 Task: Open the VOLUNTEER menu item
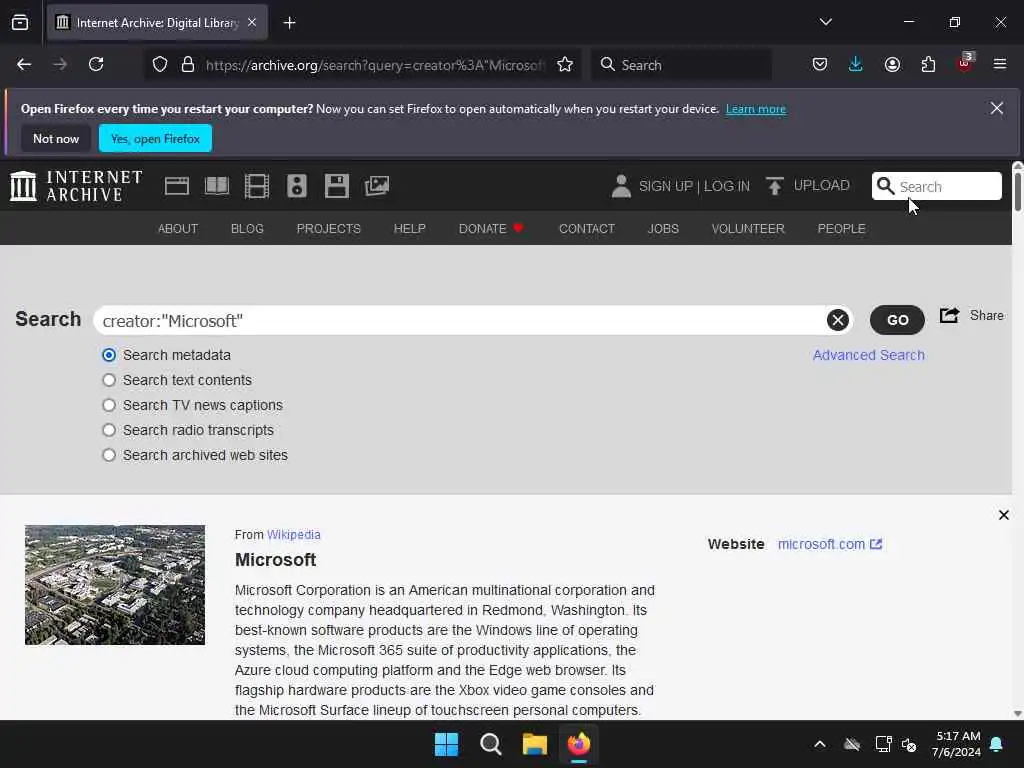pos(748,229)
